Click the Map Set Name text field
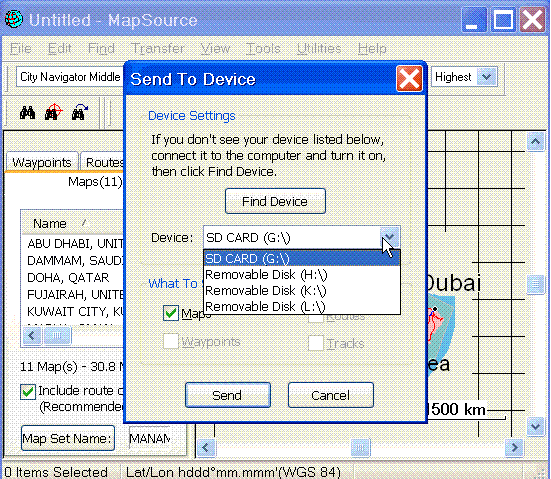This screenshot has width=551, height=479. (150, 438)
